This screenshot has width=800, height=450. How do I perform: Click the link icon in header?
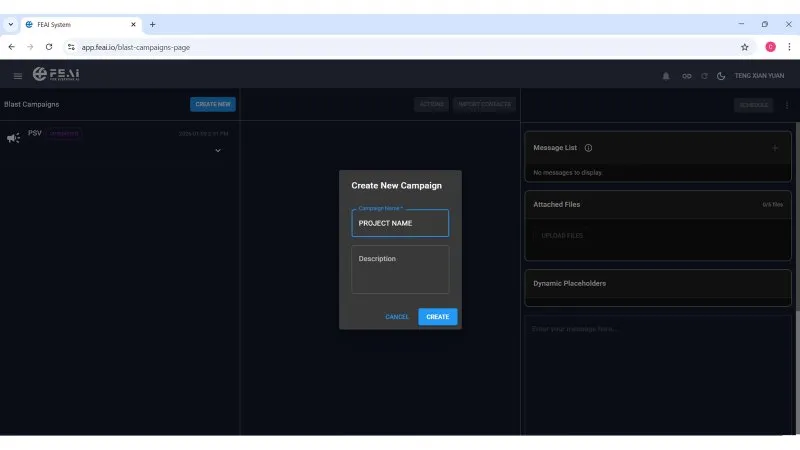[687, 76]
